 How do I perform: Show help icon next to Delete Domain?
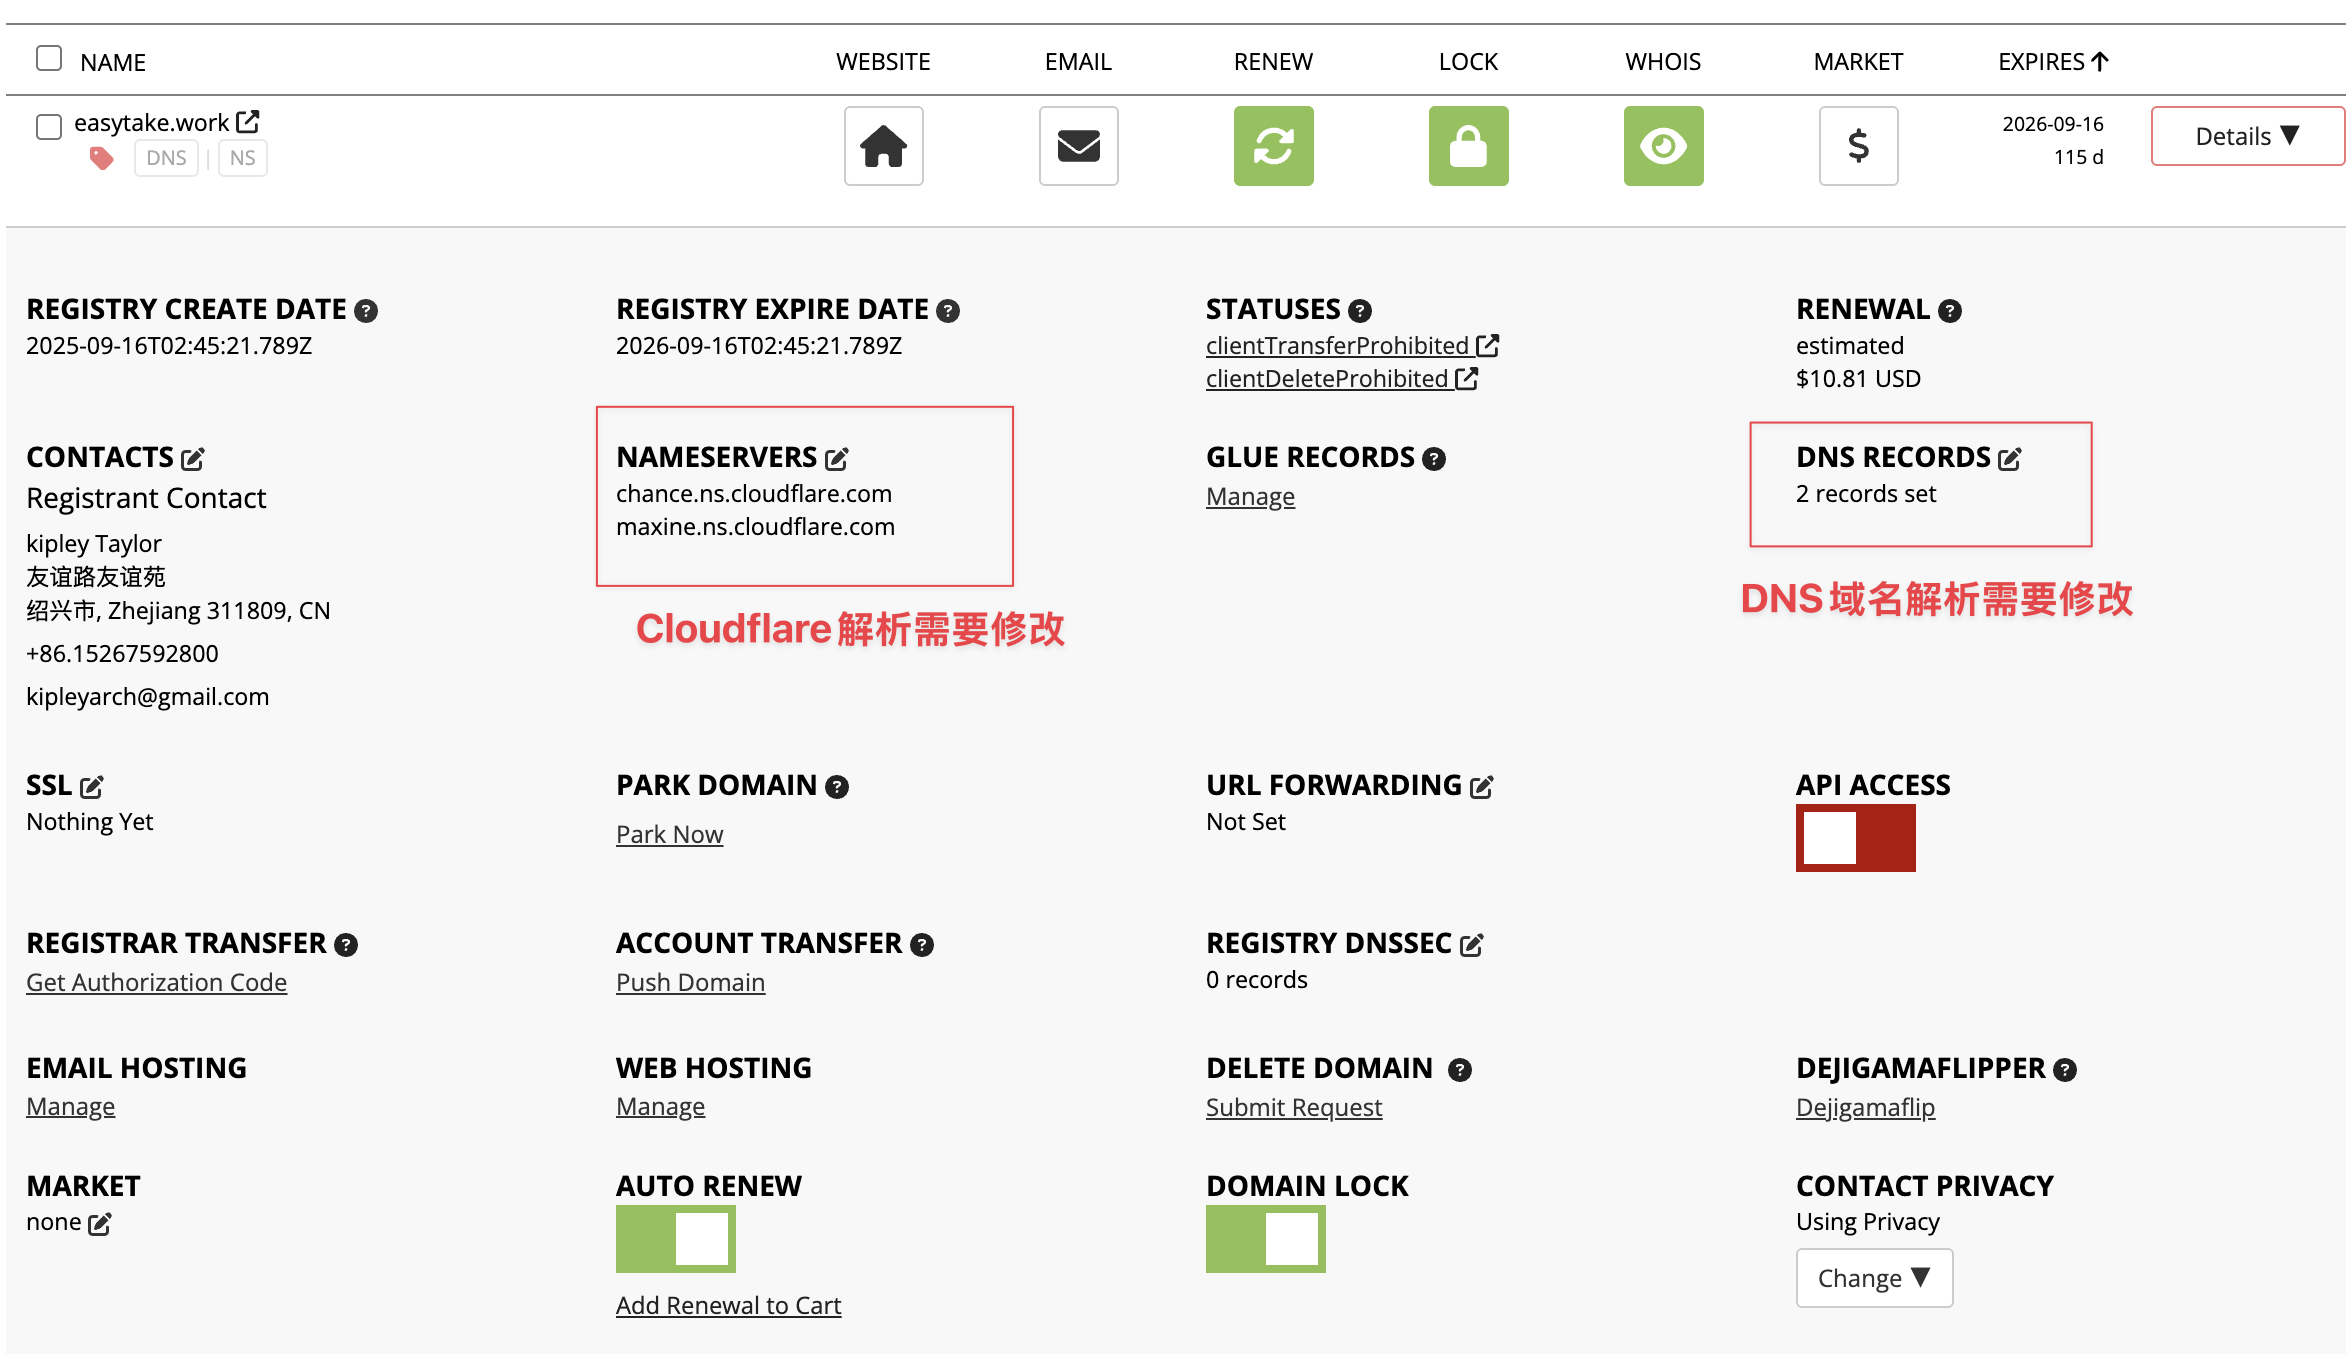click(x=1459, y=1070)
